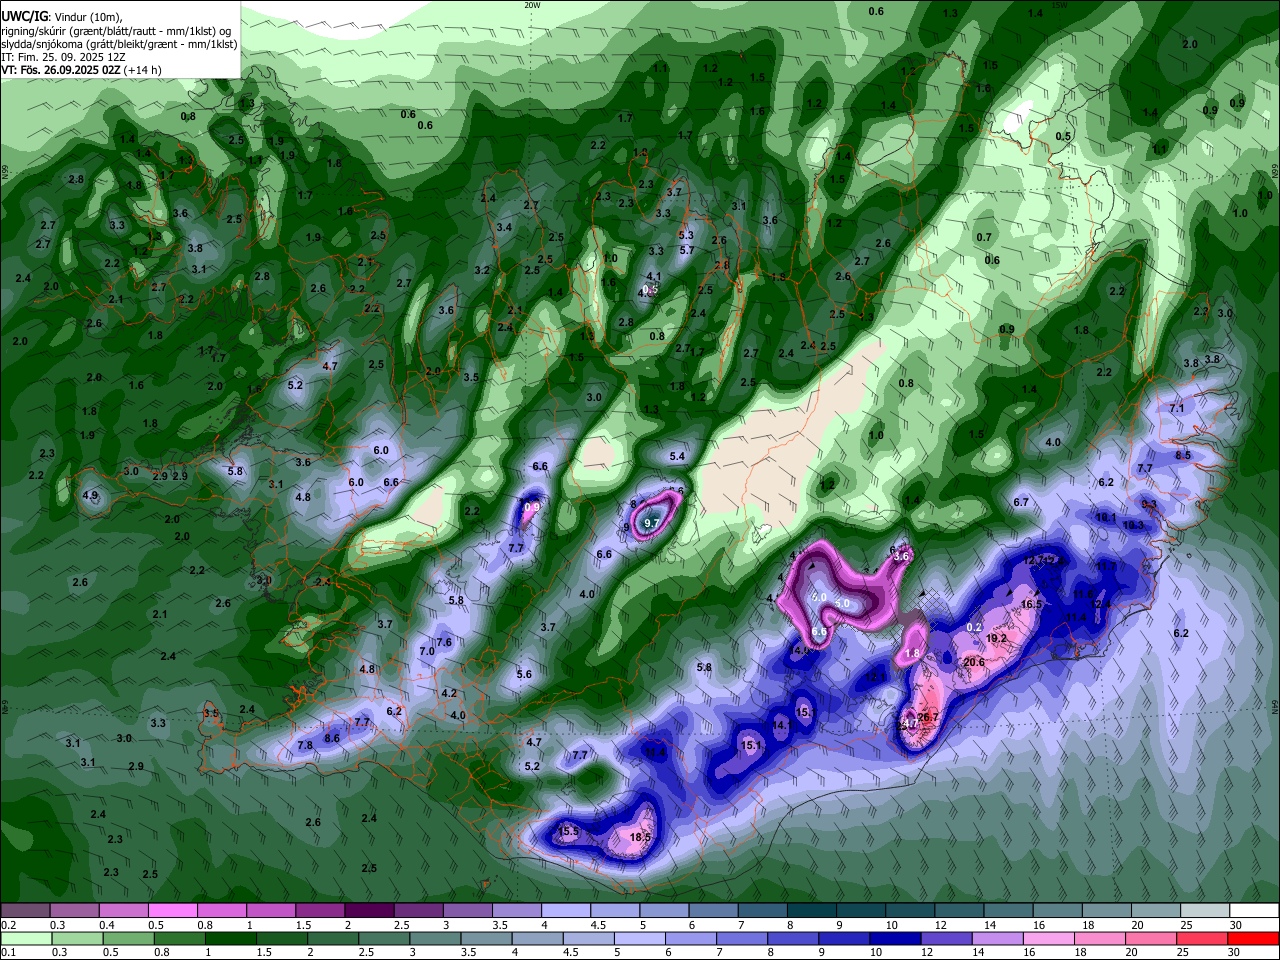This screenshot has height=960, width=1280.
Task: Click the 26.7 precipitation value
Action: 927,717
